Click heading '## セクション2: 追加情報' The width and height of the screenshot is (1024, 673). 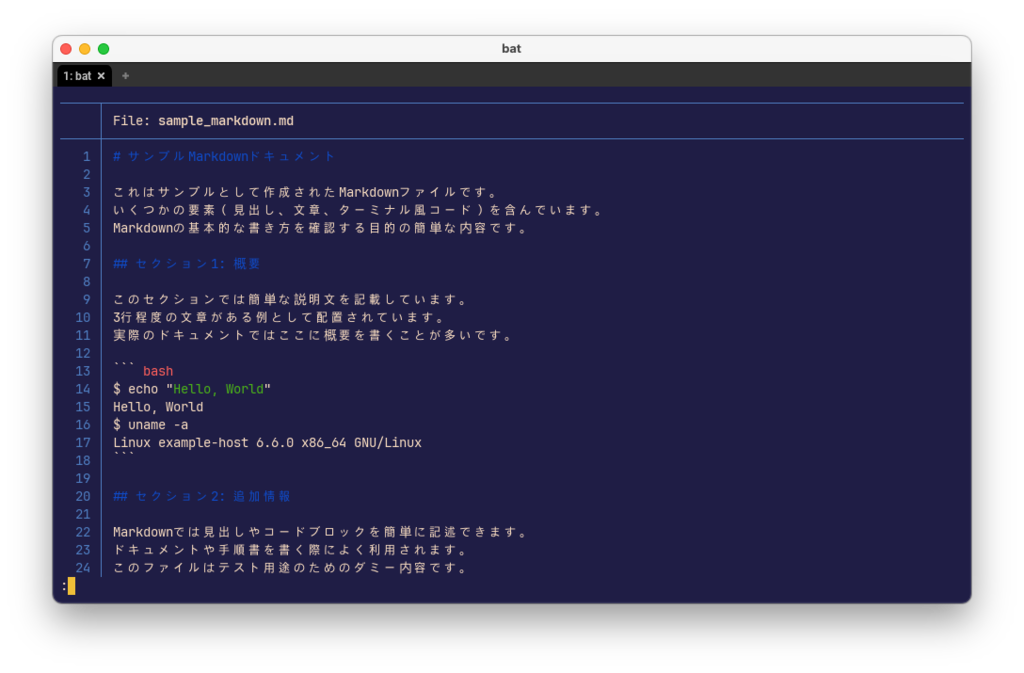coord(202,497)
